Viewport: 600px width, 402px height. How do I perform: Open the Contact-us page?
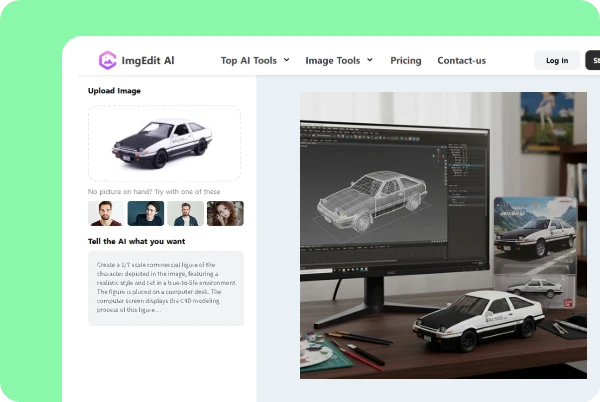point(461,60)
